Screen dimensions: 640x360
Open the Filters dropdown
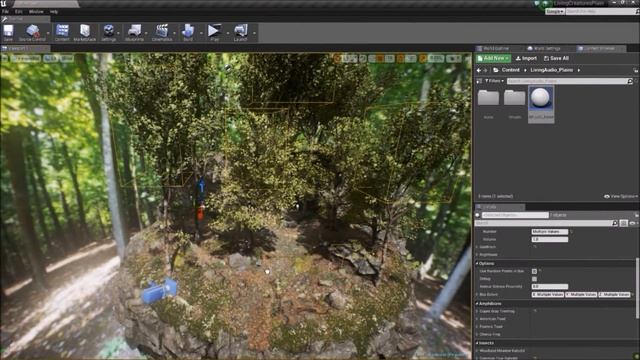click(x=494, y=81)
